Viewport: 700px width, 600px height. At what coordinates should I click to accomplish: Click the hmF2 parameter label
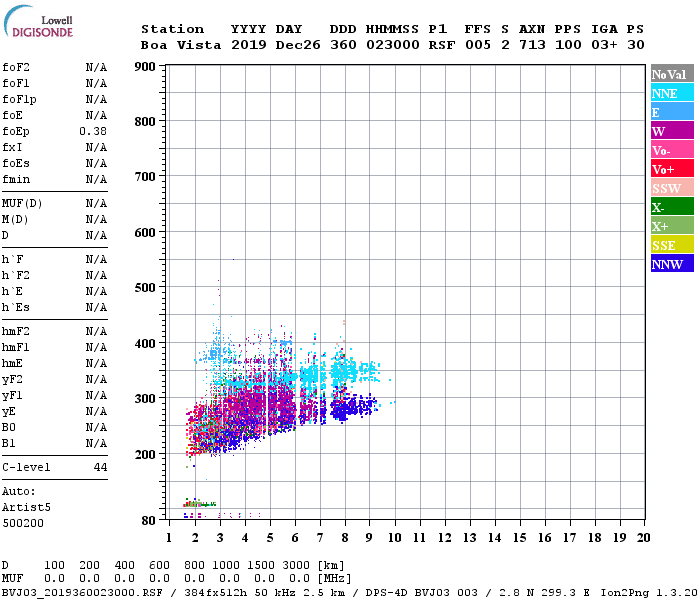(16, 331)
